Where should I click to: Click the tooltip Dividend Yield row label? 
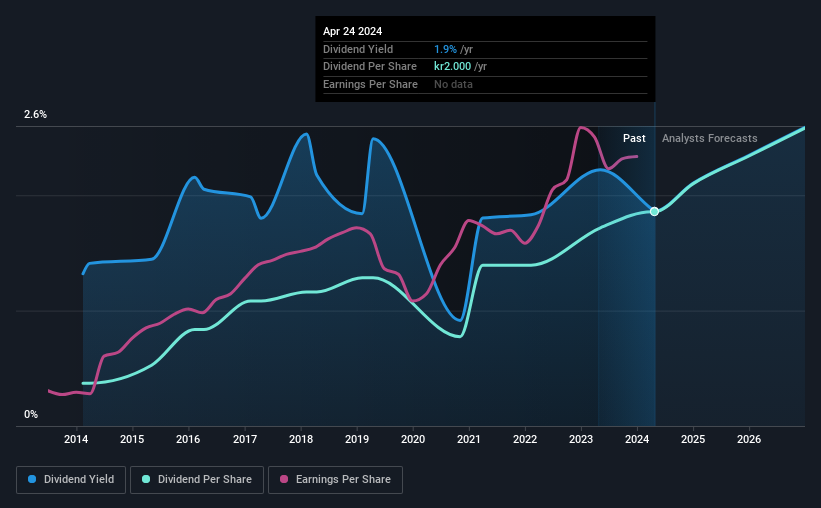(x=358, y=49)
